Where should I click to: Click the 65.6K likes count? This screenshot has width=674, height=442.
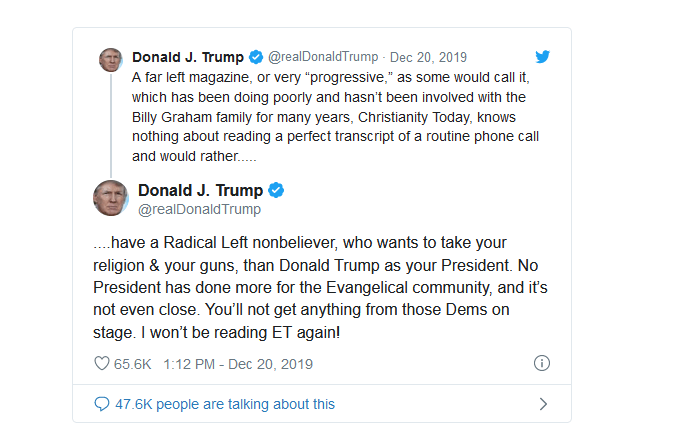point(132,364)
